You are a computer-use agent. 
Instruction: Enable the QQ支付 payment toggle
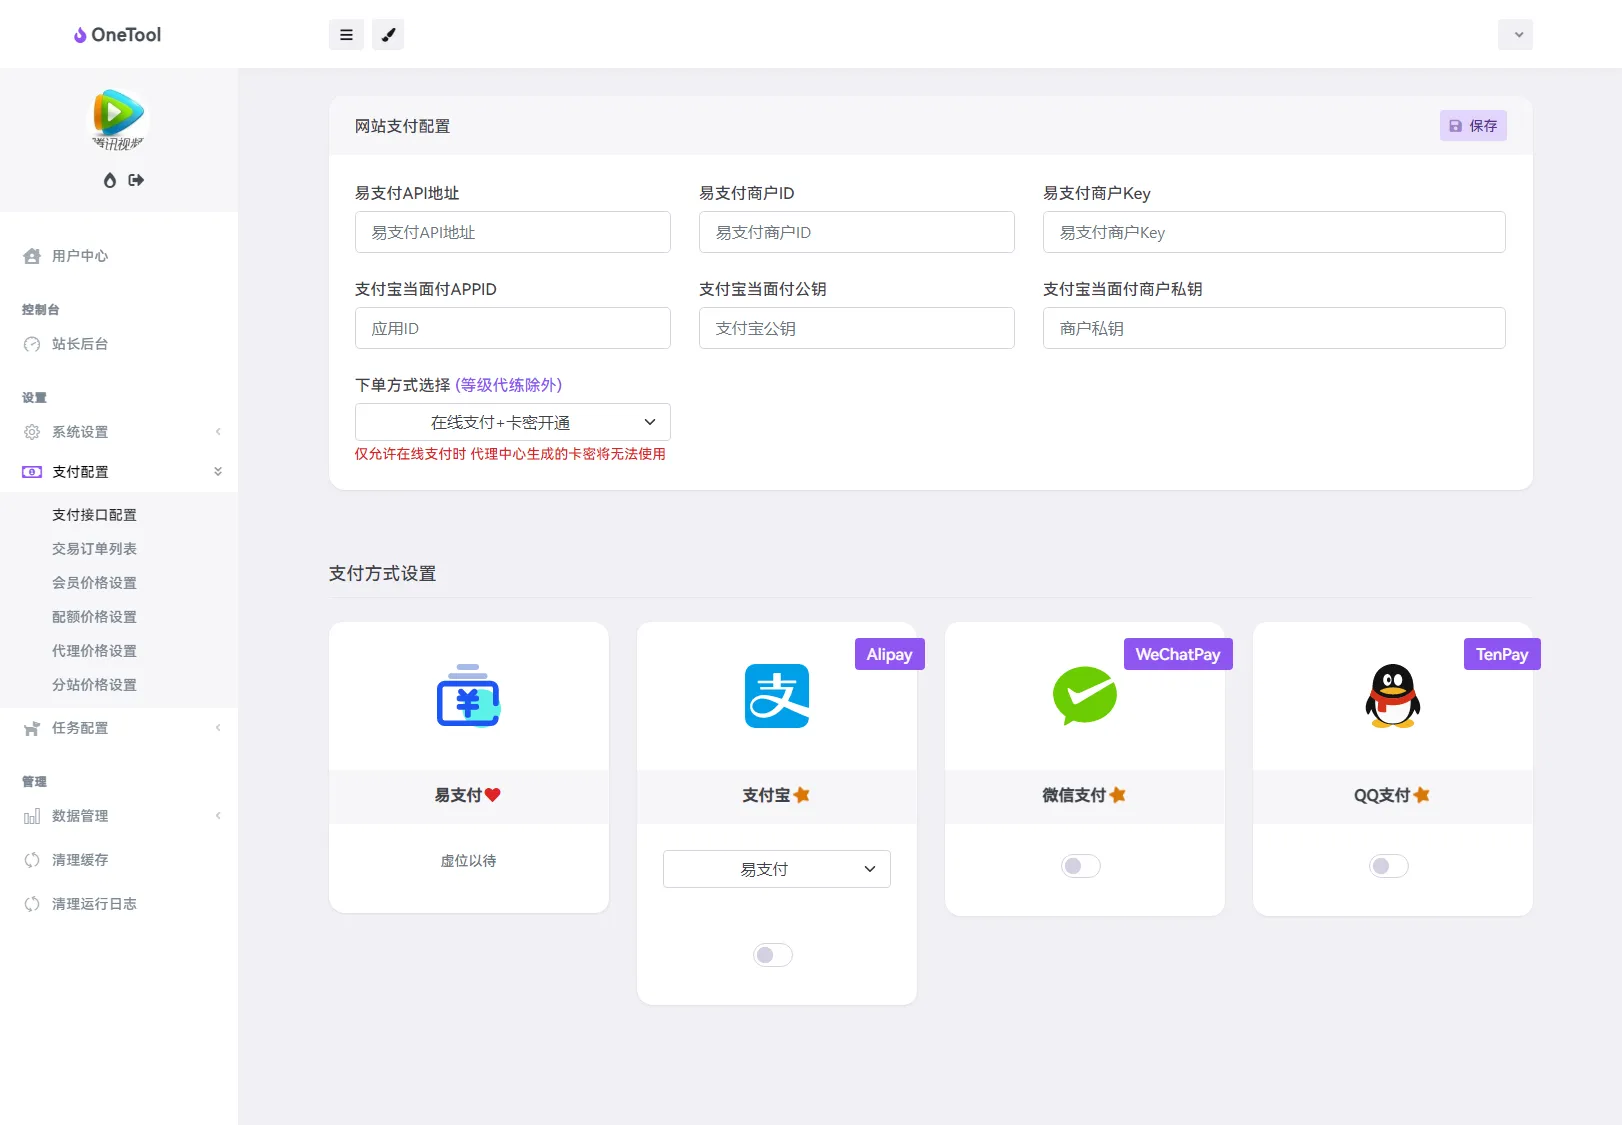[1388, 866]
